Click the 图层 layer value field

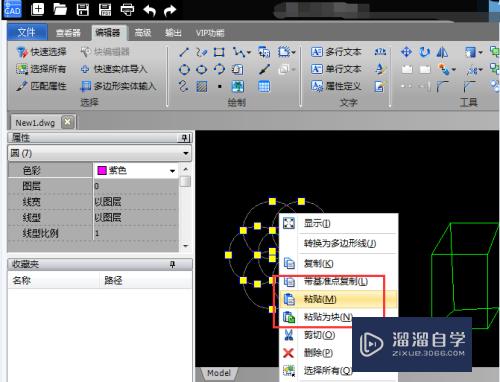click(x=136, y=186)
